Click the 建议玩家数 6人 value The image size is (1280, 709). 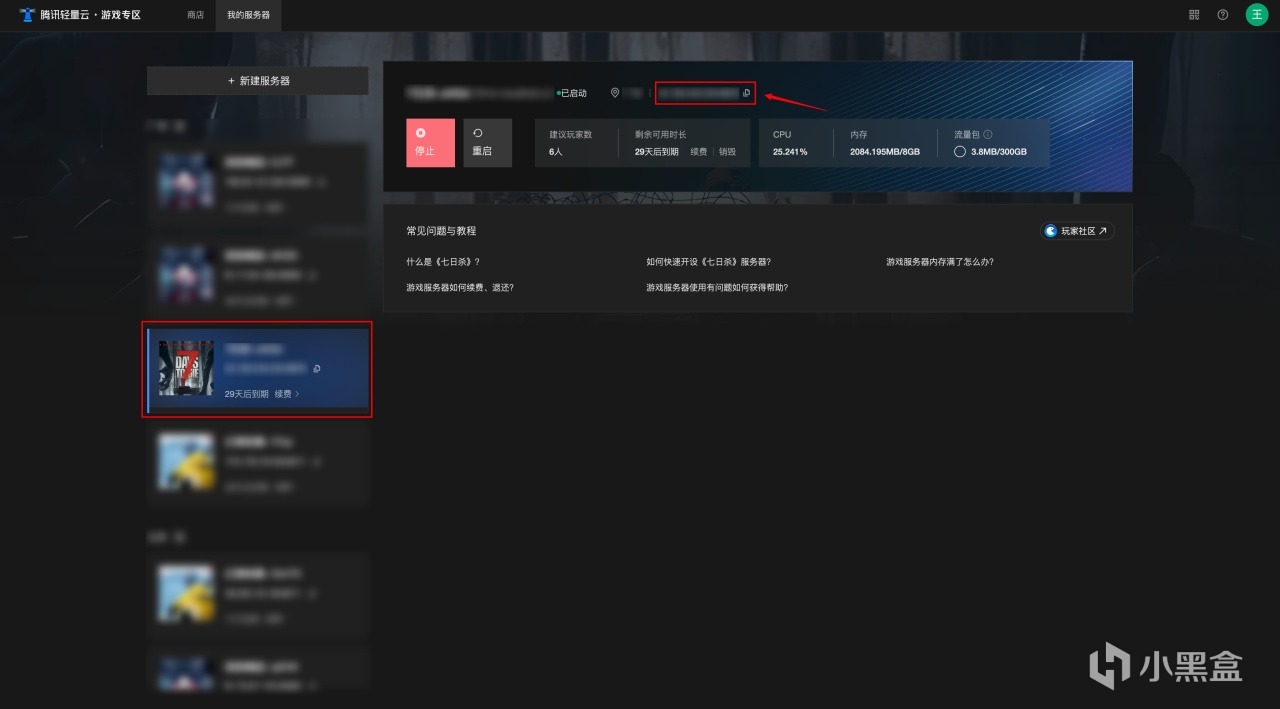click(556, 152)
